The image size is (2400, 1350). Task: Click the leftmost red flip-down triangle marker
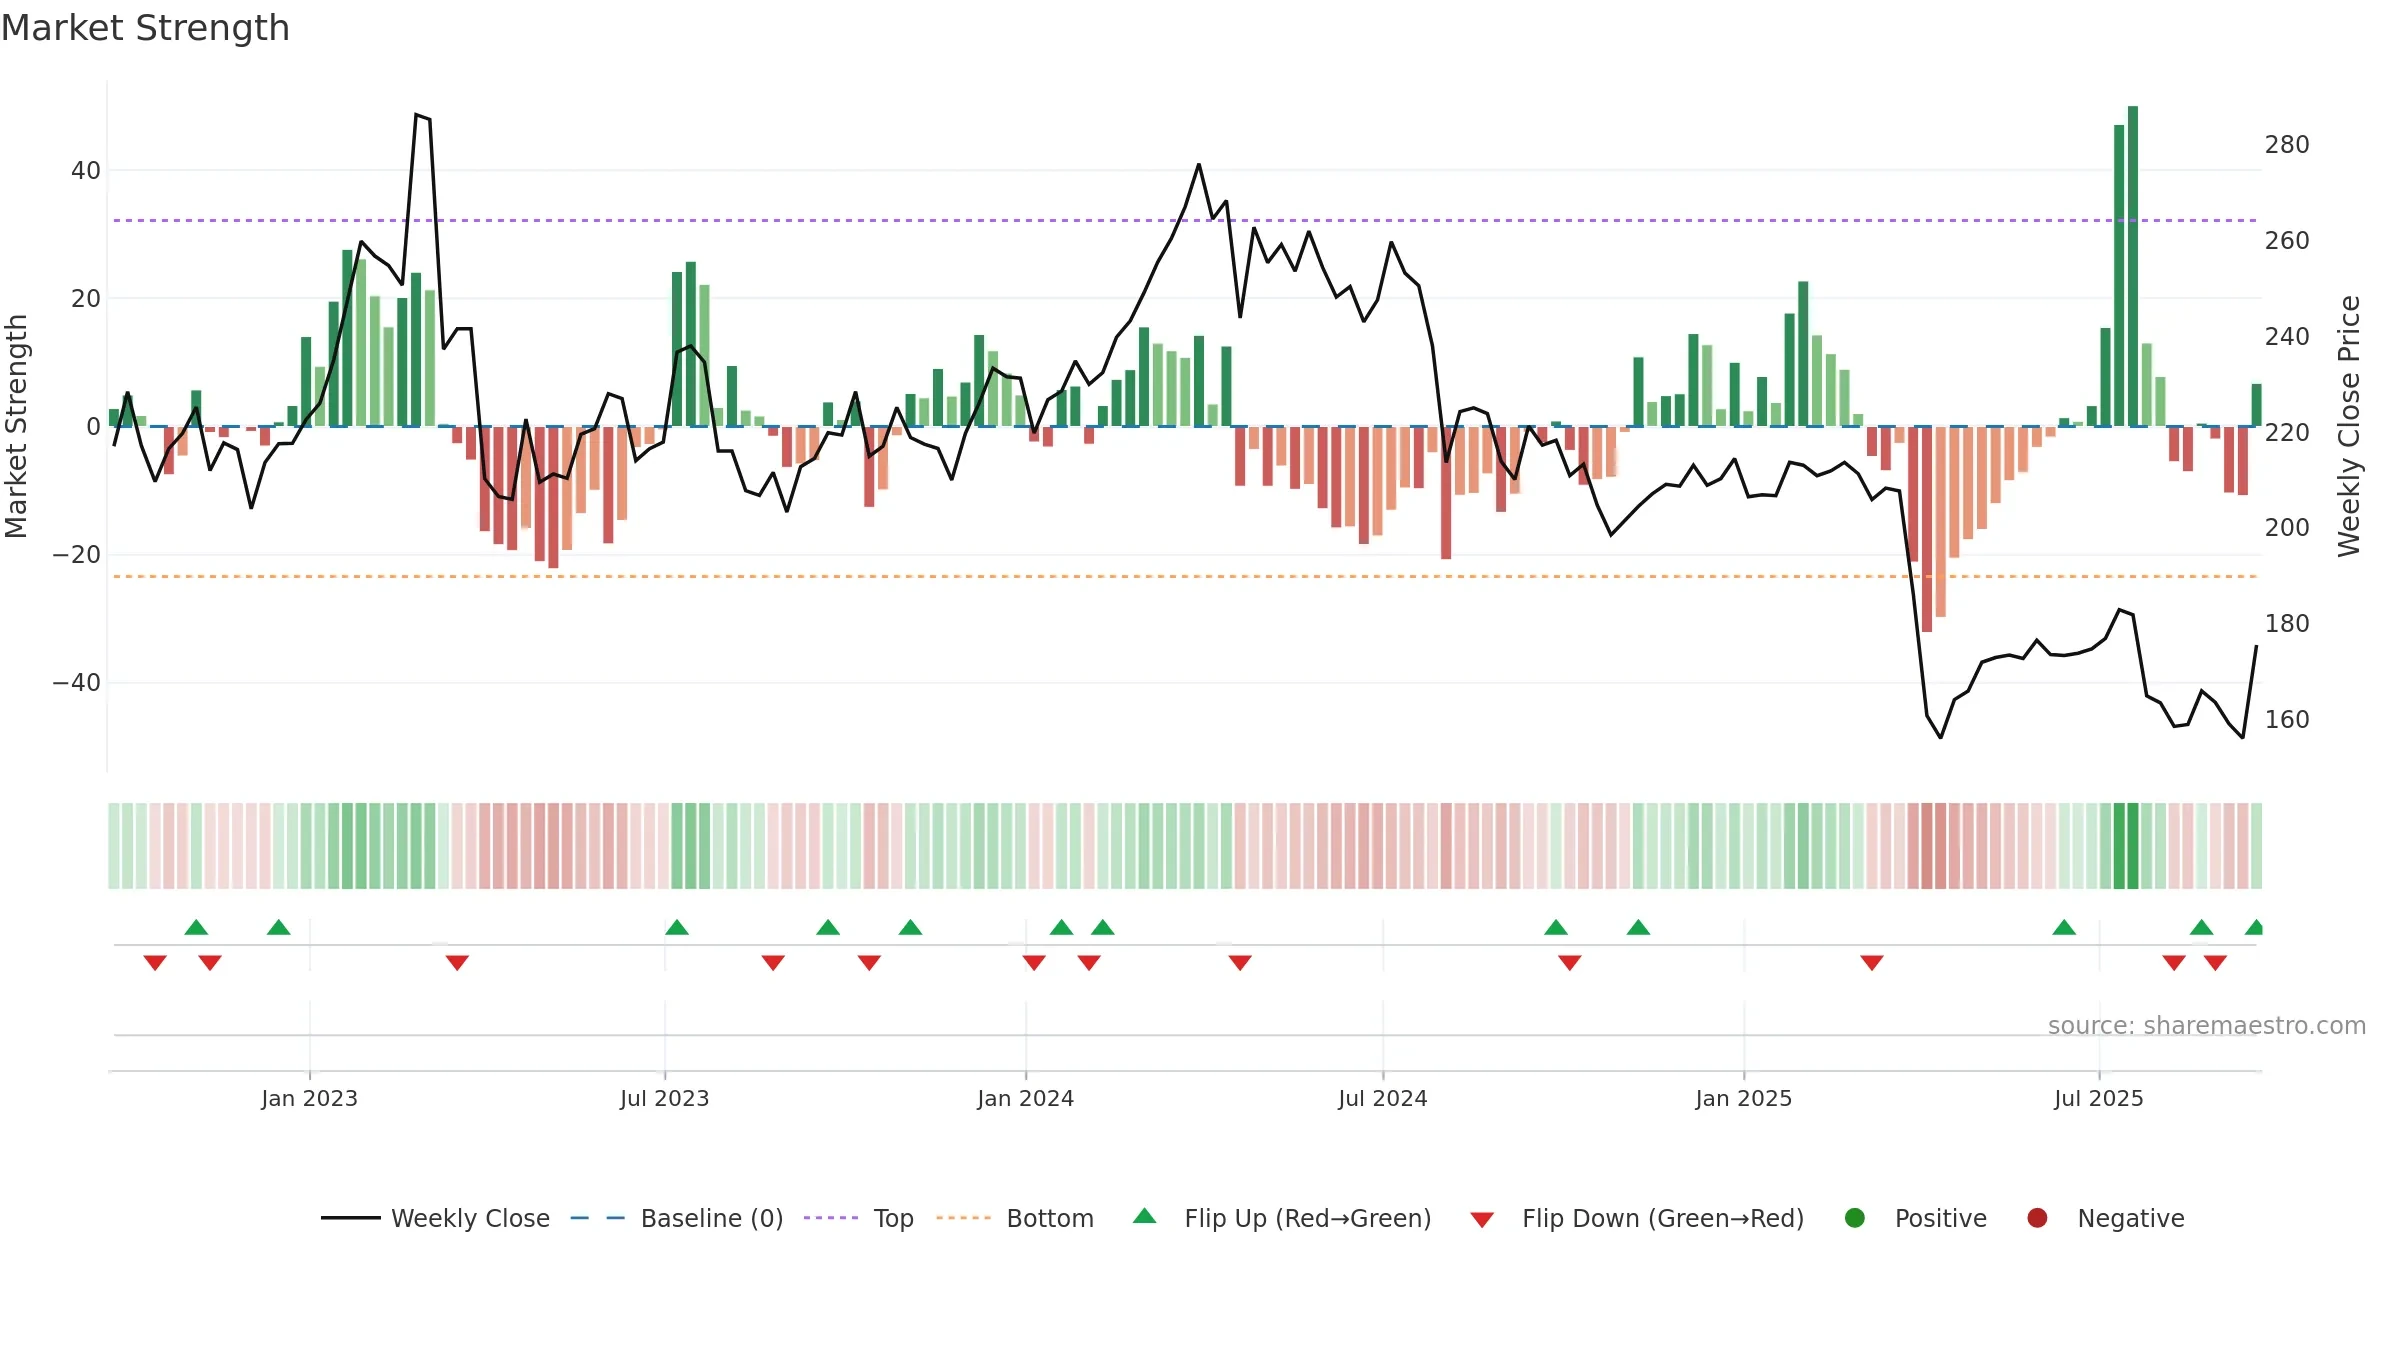(155, 963)
